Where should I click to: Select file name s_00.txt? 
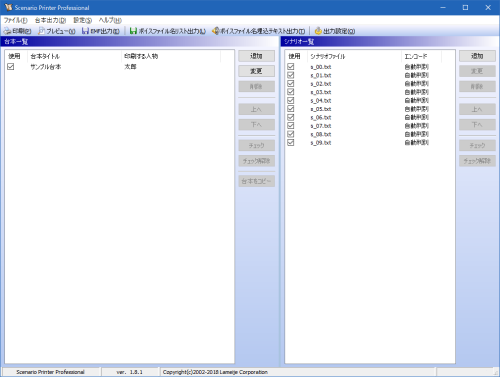(321, 67)
